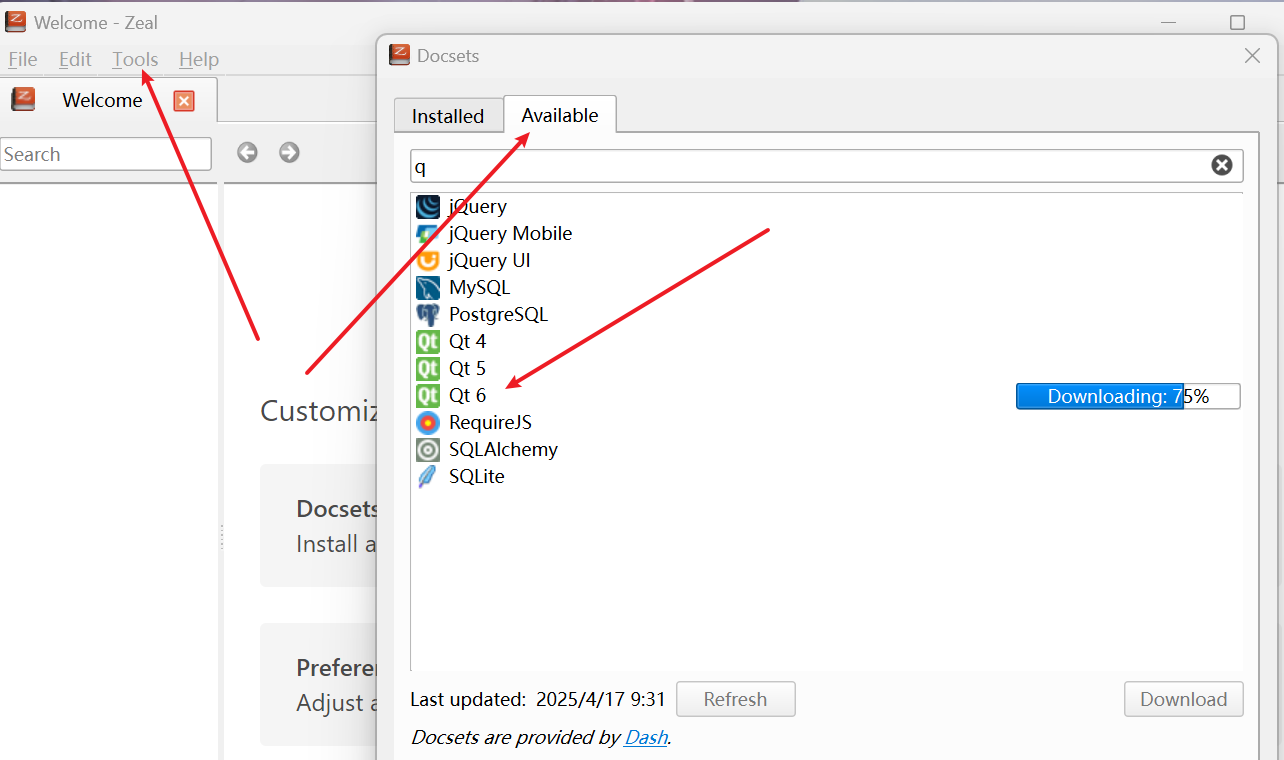Screen dimensions: 1284x760
Task: Click the Qt 6 logo icon
Action: coord(428,396)
